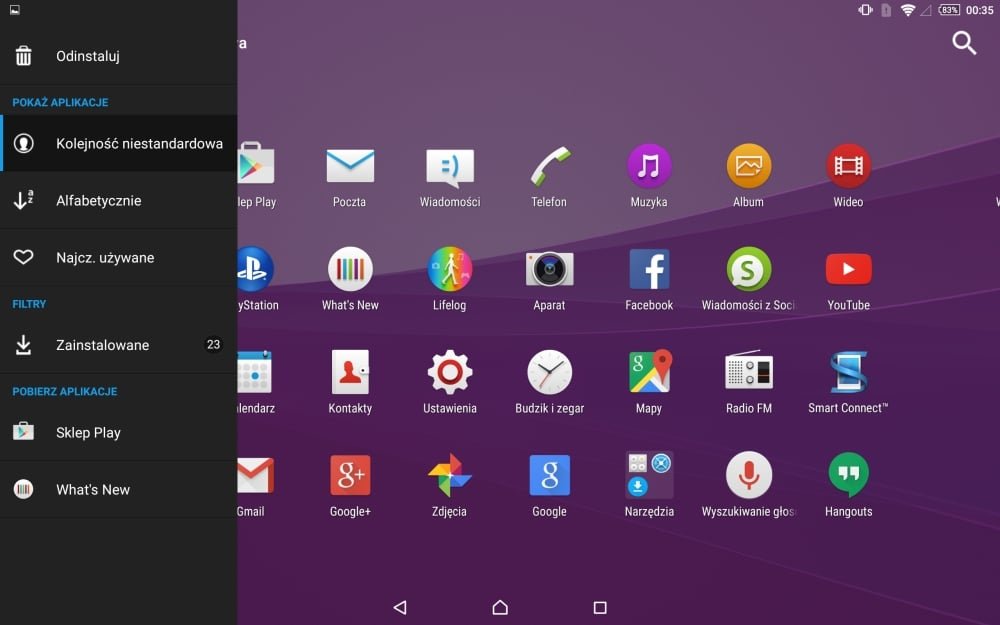Open the Album gallery app

tap(749, 166)
